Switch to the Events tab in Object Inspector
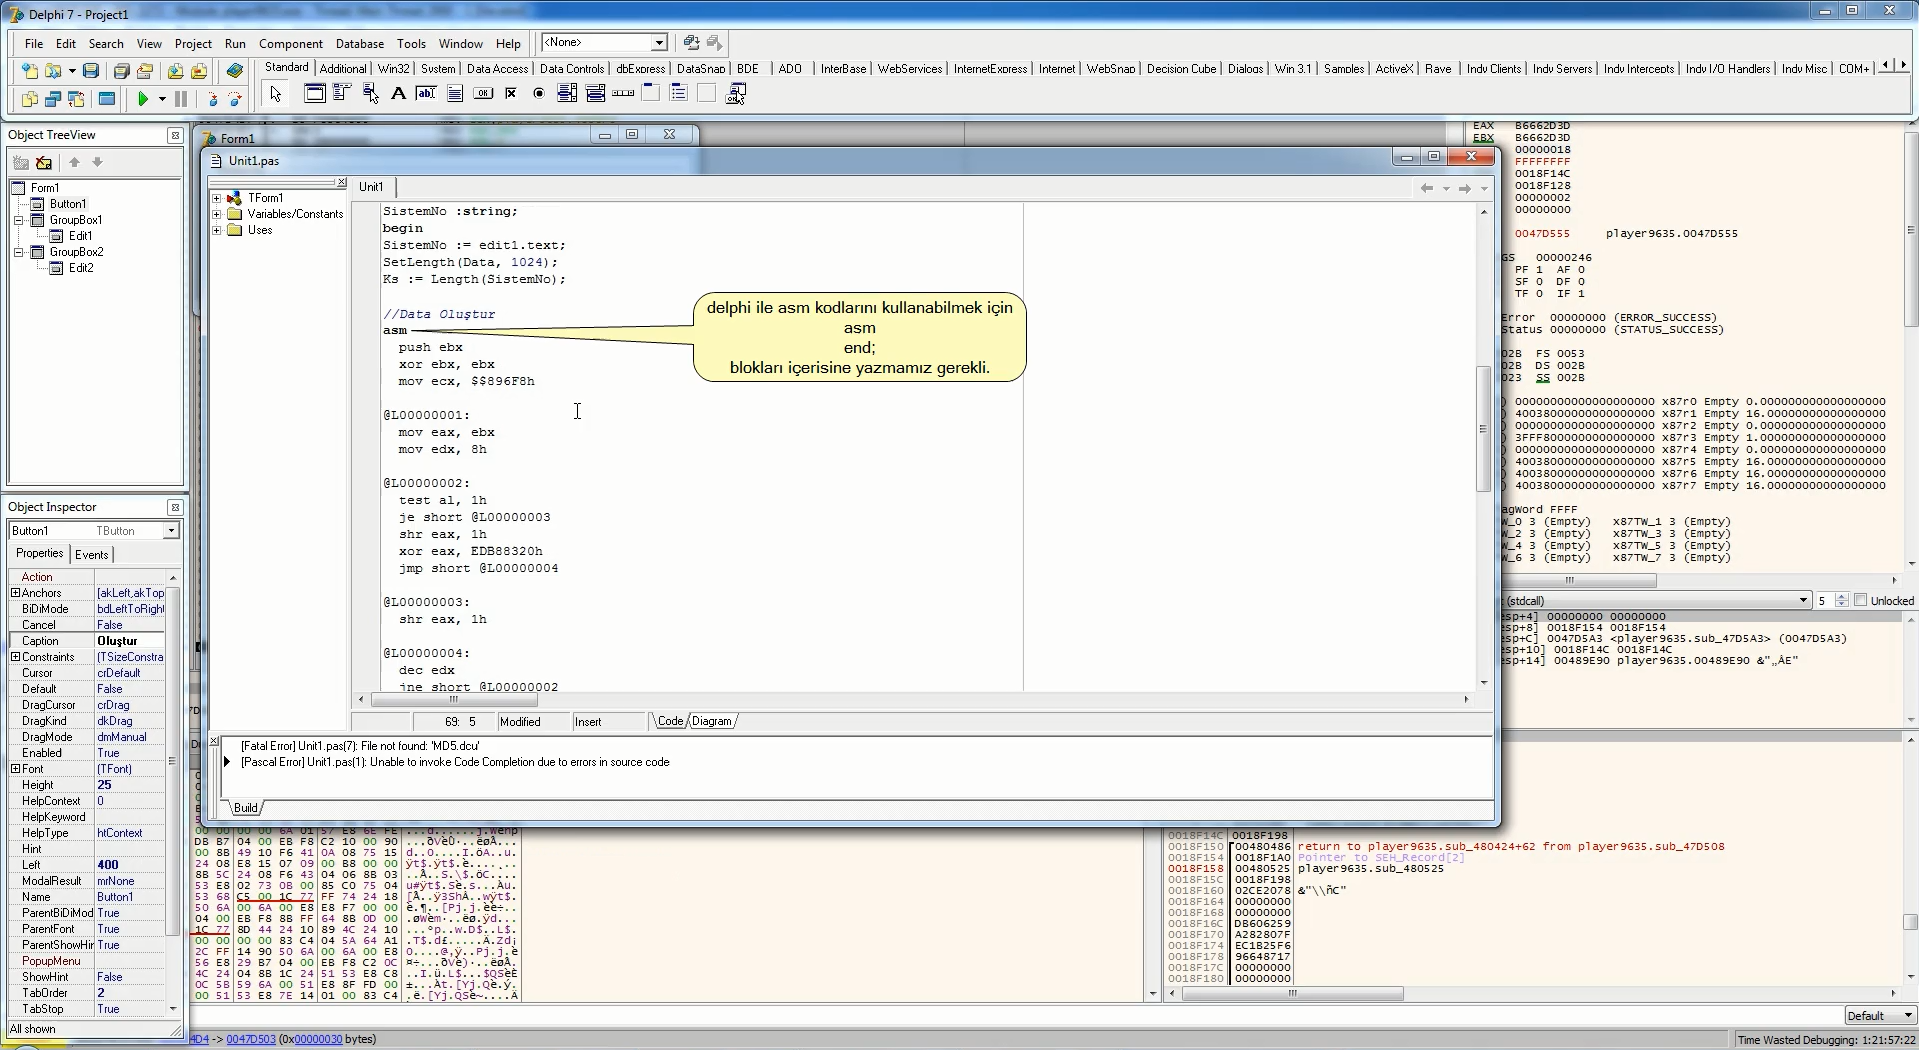Viewport: 1919px width, 1050px height. [92, 555]
